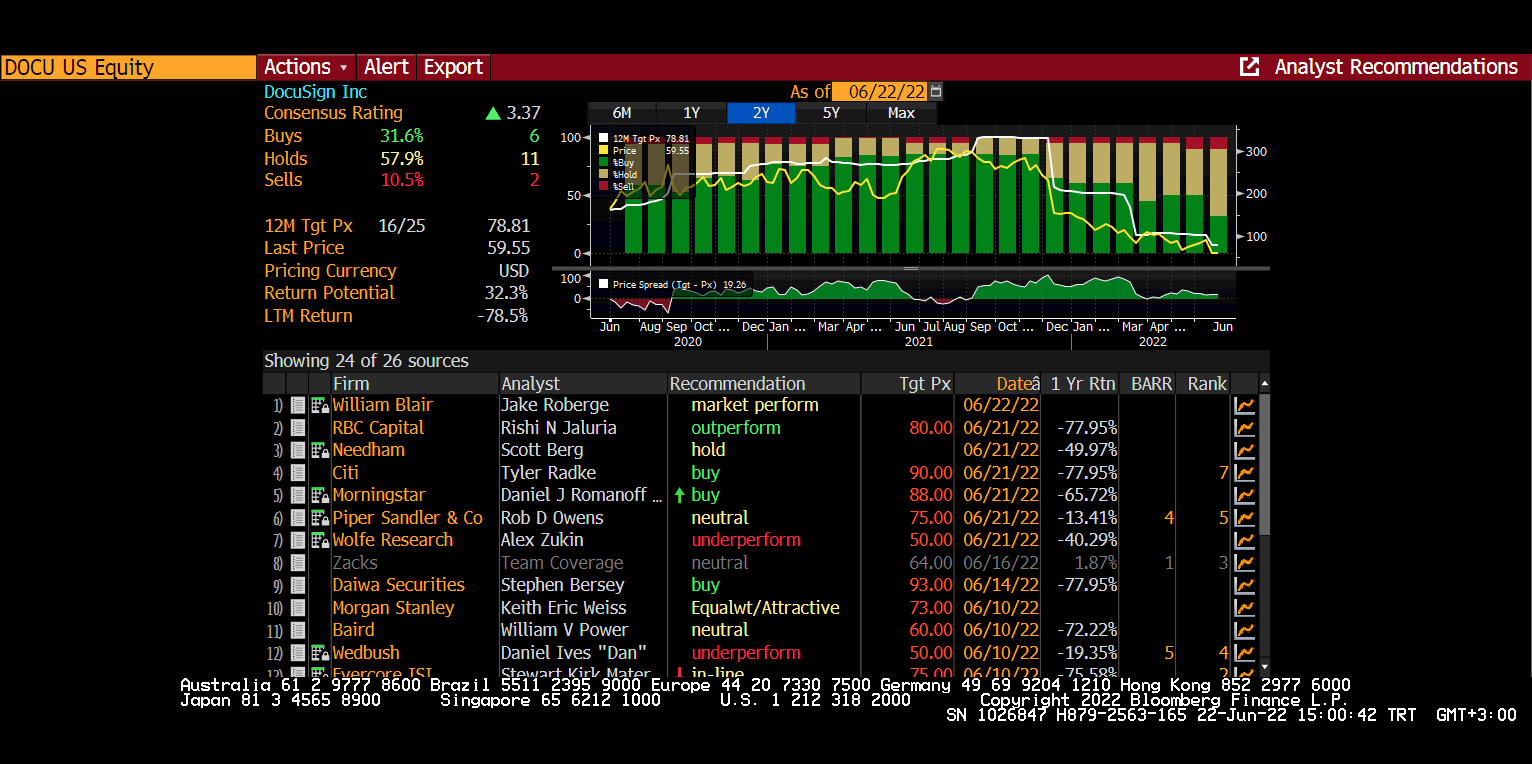This screenshot has width=1532, height=764.
Task: Open the Alert menu
Action: (x=386, y=67)
